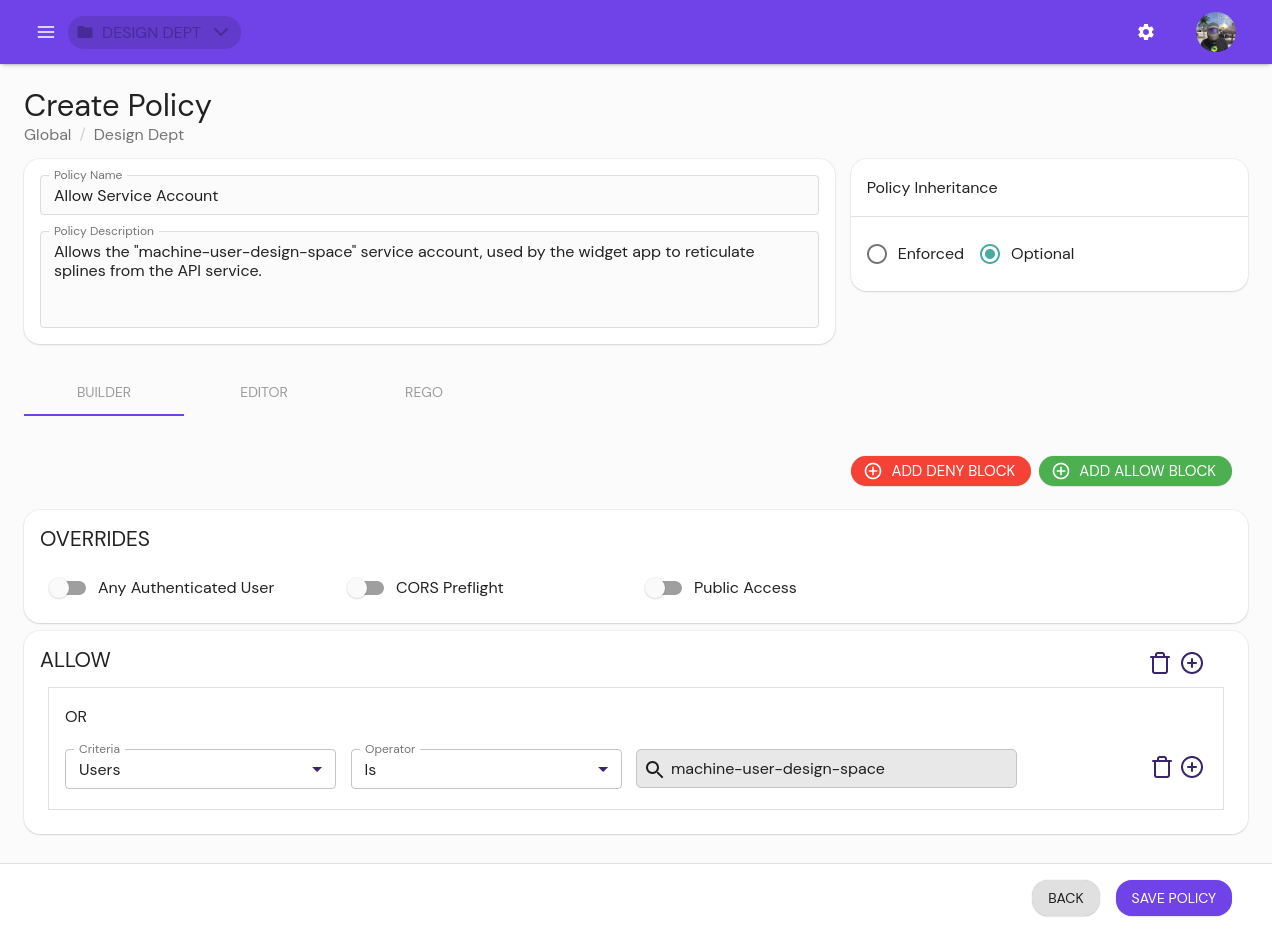The height and width of the screenshot is (932, 1272).
Task: Delete the ALLOW block with trash icon
Action: (x=1160, y=663)
